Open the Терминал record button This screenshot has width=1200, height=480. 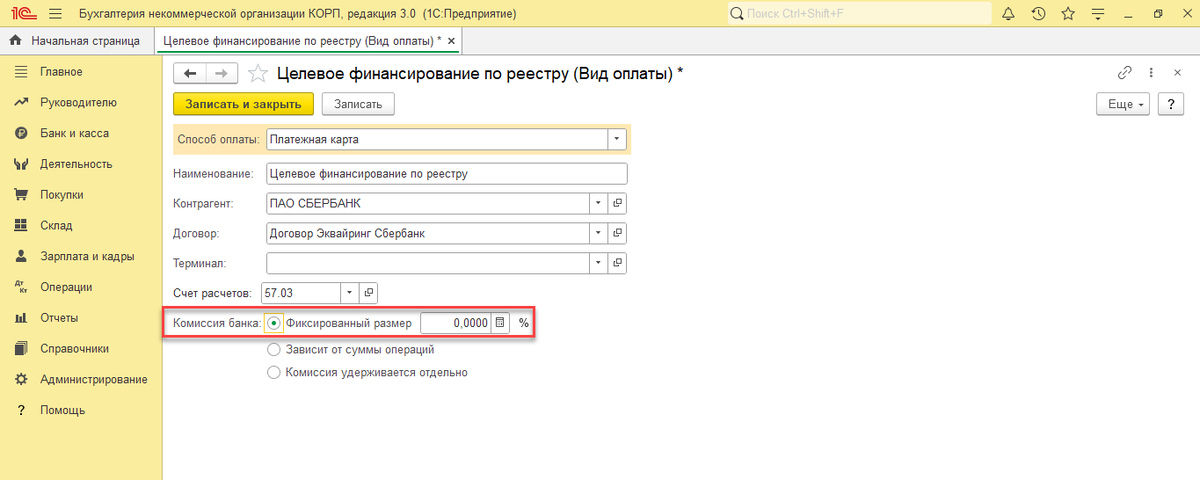(x=617, y=263)
